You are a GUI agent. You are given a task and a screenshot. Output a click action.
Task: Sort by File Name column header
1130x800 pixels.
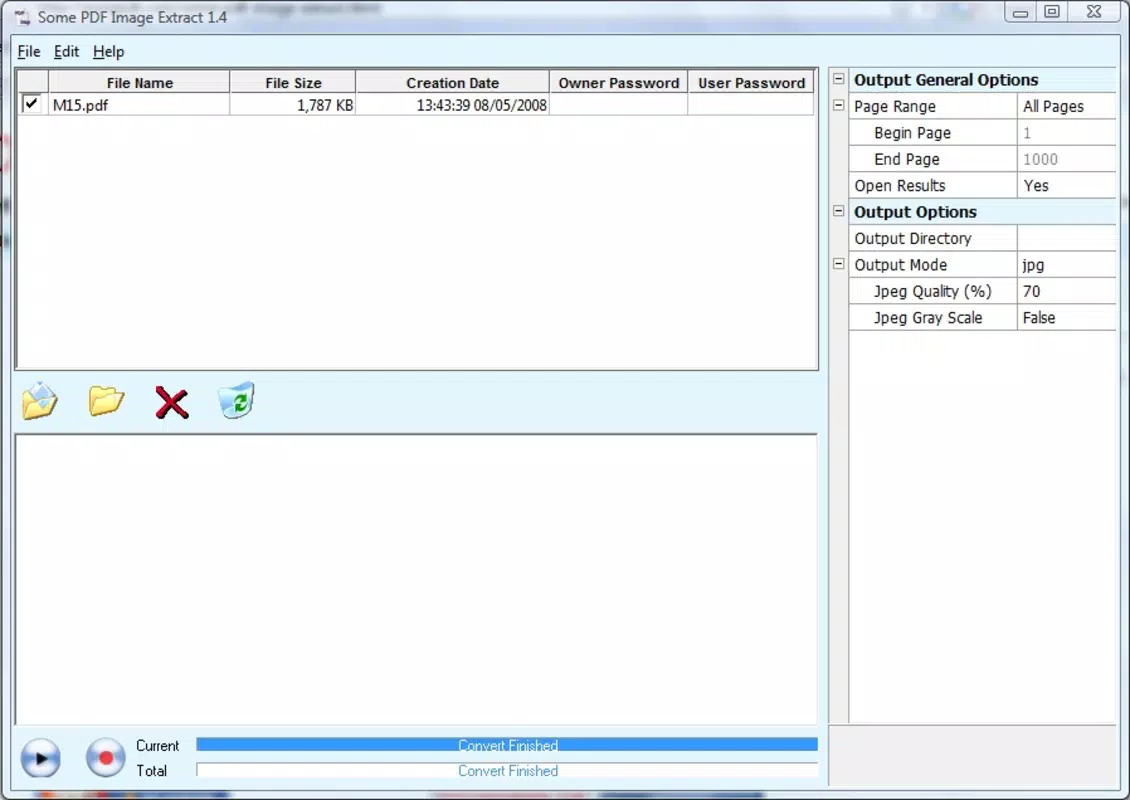(139, 82)
